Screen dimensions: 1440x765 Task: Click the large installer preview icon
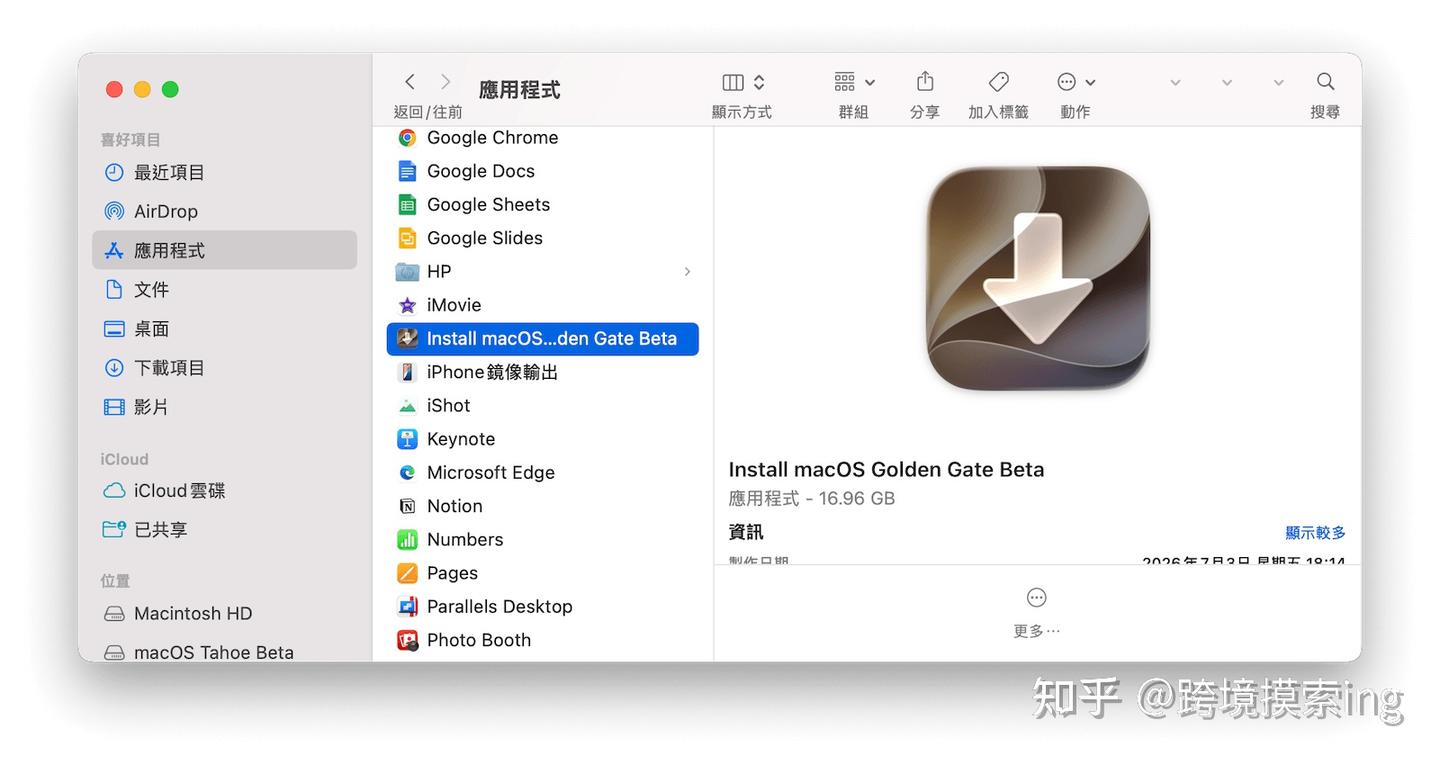click(1038, 279)
